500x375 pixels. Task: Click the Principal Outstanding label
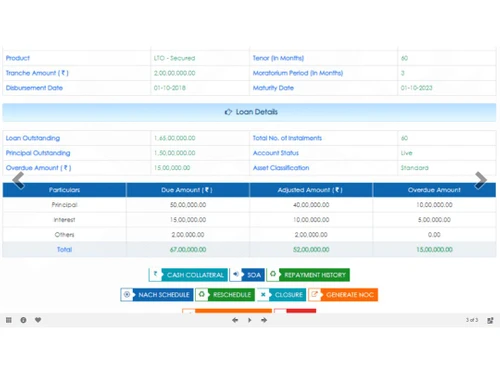click(38, 153)
